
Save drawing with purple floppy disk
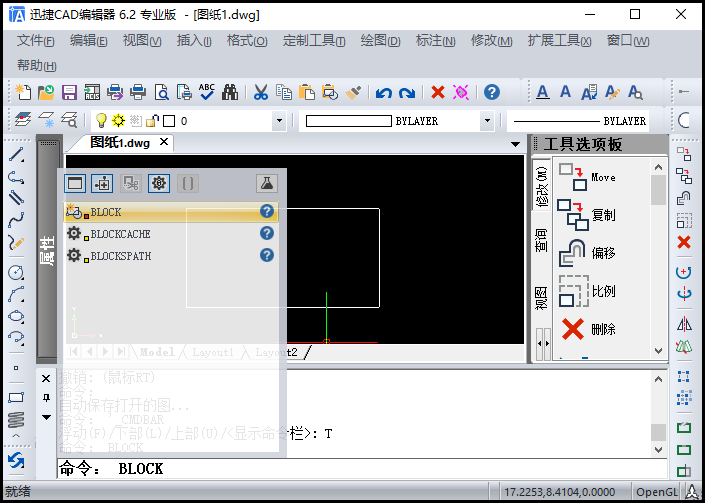(x=69, y=92)
